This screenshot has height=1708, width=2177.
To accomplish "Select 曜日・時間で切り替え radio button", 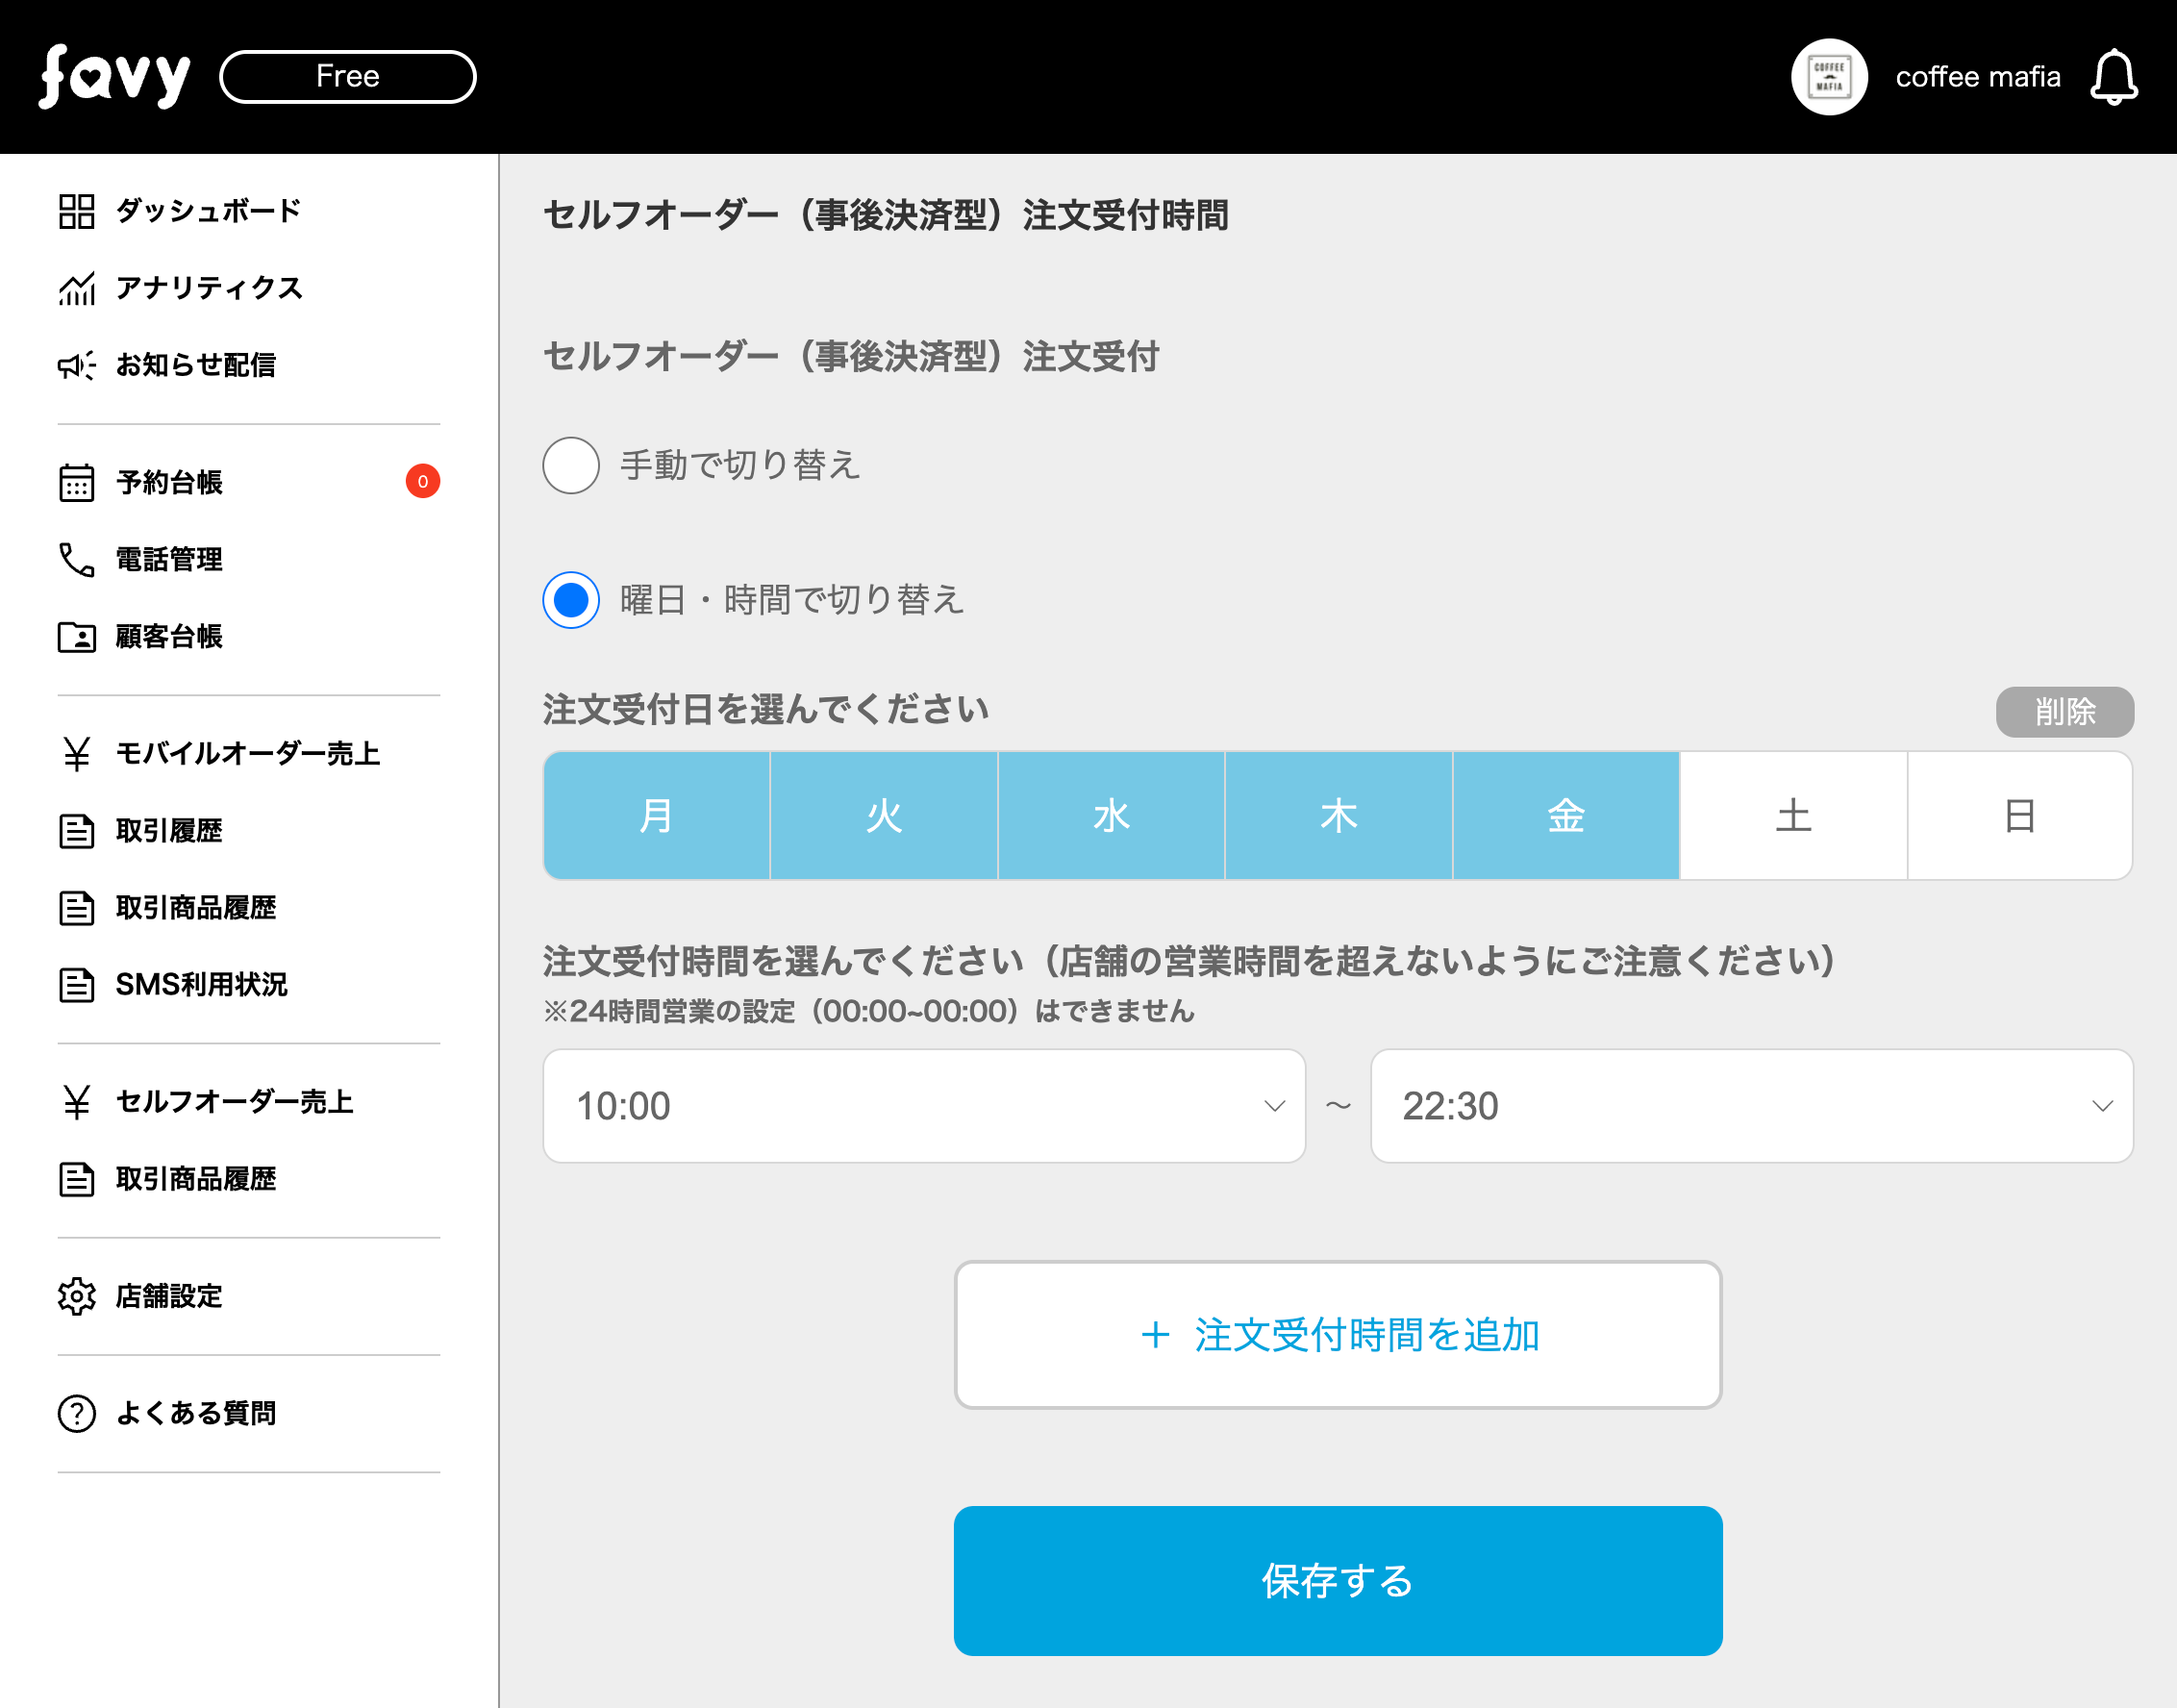I will [571, 600].
